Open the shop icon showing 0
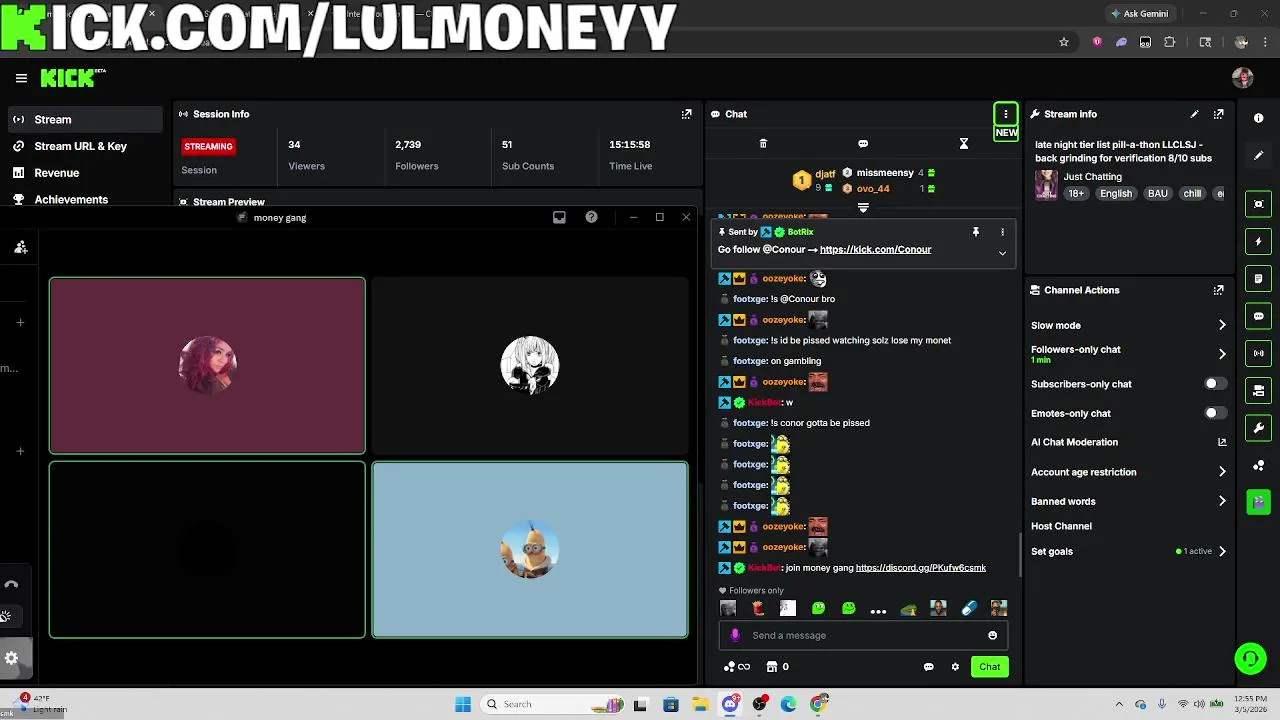The width and height of the screenshot is (1280, 720). point(777,667)
